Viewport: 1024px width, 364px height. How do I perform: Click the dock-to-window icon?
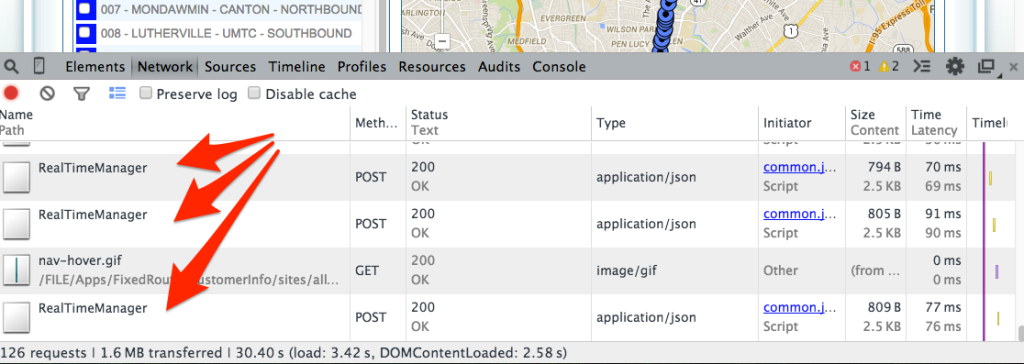[985, 67]
